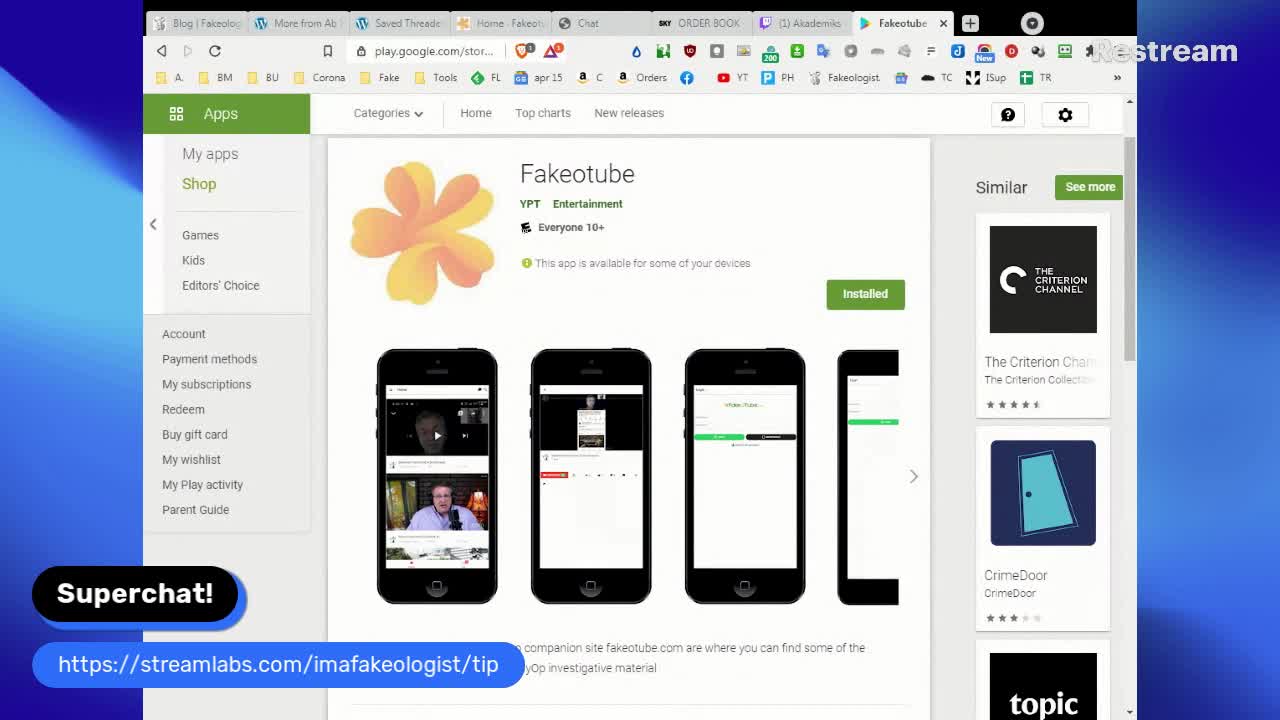Open the help question mark icon
This screenshot has height=720, width=1280.
(x=1008, y=115)
